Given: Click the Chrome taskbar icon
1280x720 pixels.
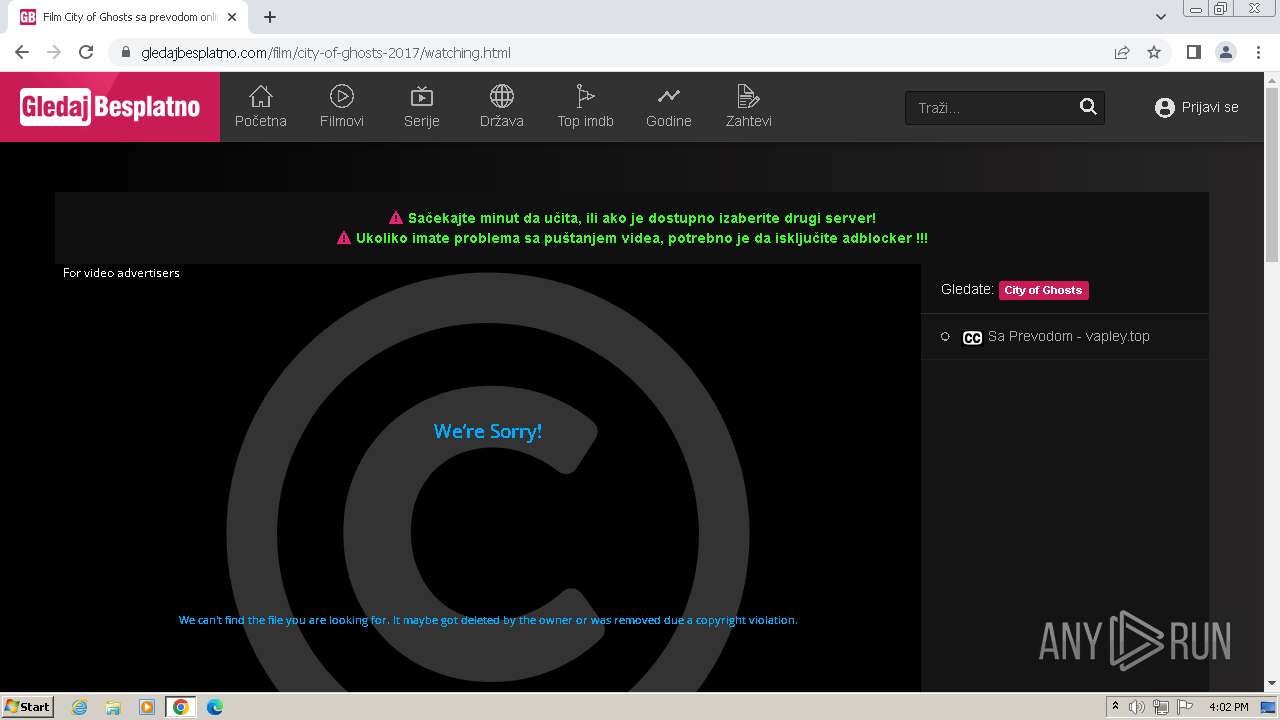Looking at the screenshot, I should point(181,707).
